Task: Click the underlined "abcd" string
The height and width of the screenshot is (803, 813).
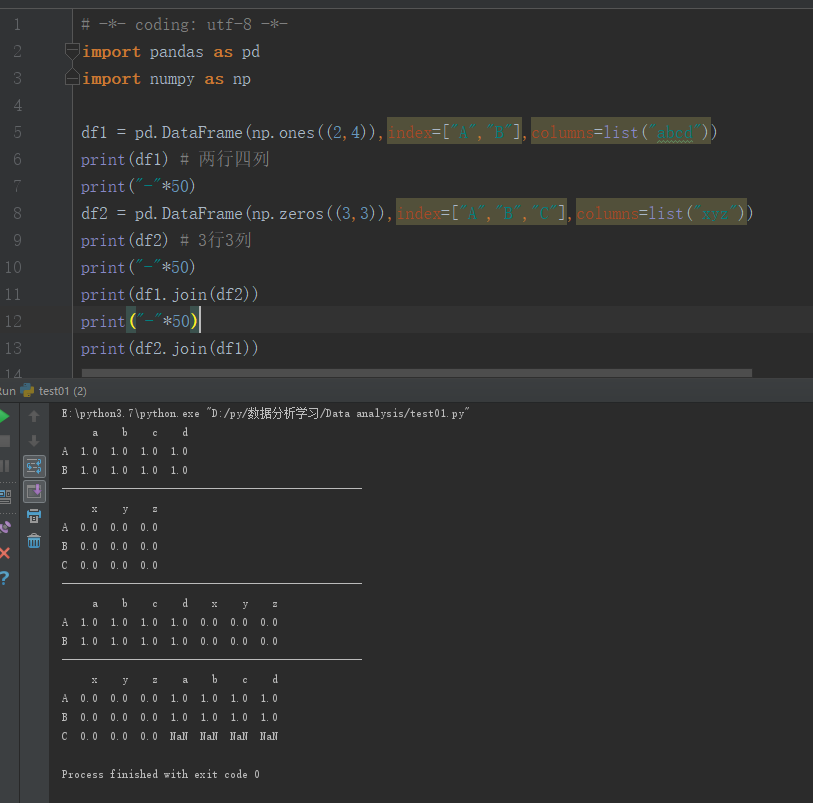Action: pos(675,133)
